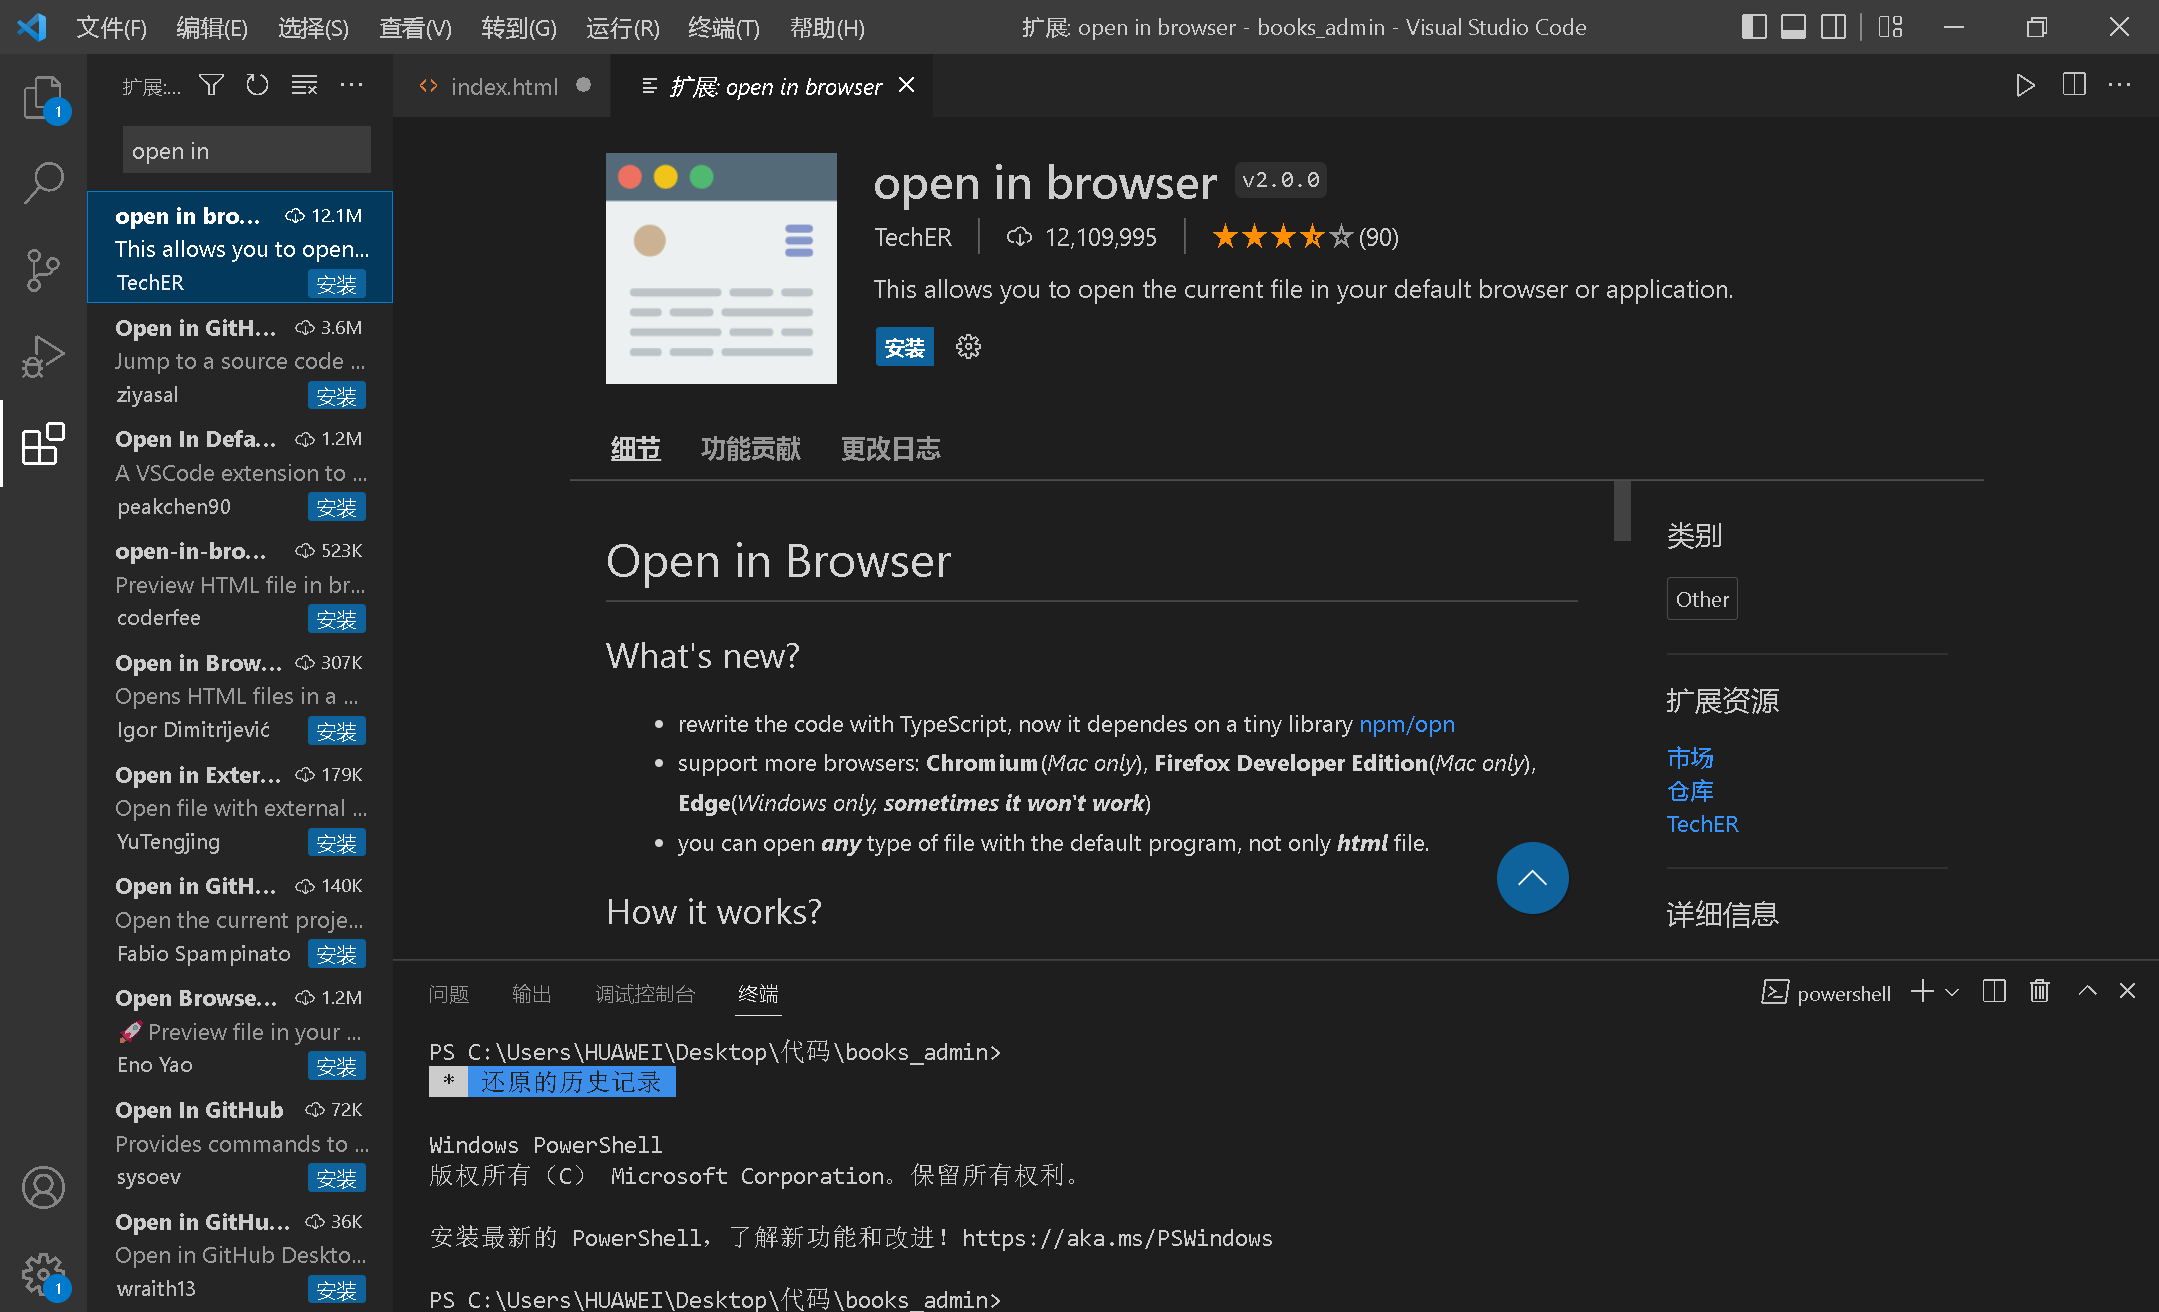Open the Explorer view in activity bar
The image size is (2159, 1312).
click(43, 98)
